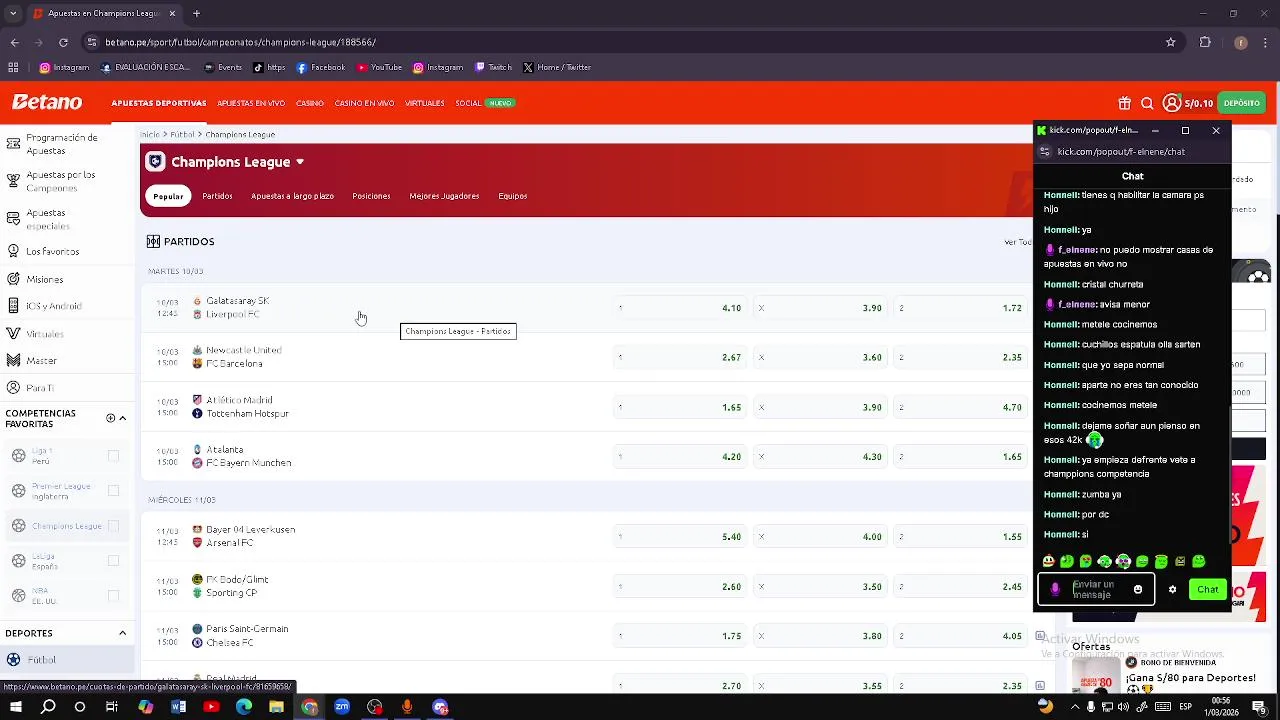This screenshot has width=1280, height=720.
Task: Open the Twitch bookmark
Action: point(493,67)
